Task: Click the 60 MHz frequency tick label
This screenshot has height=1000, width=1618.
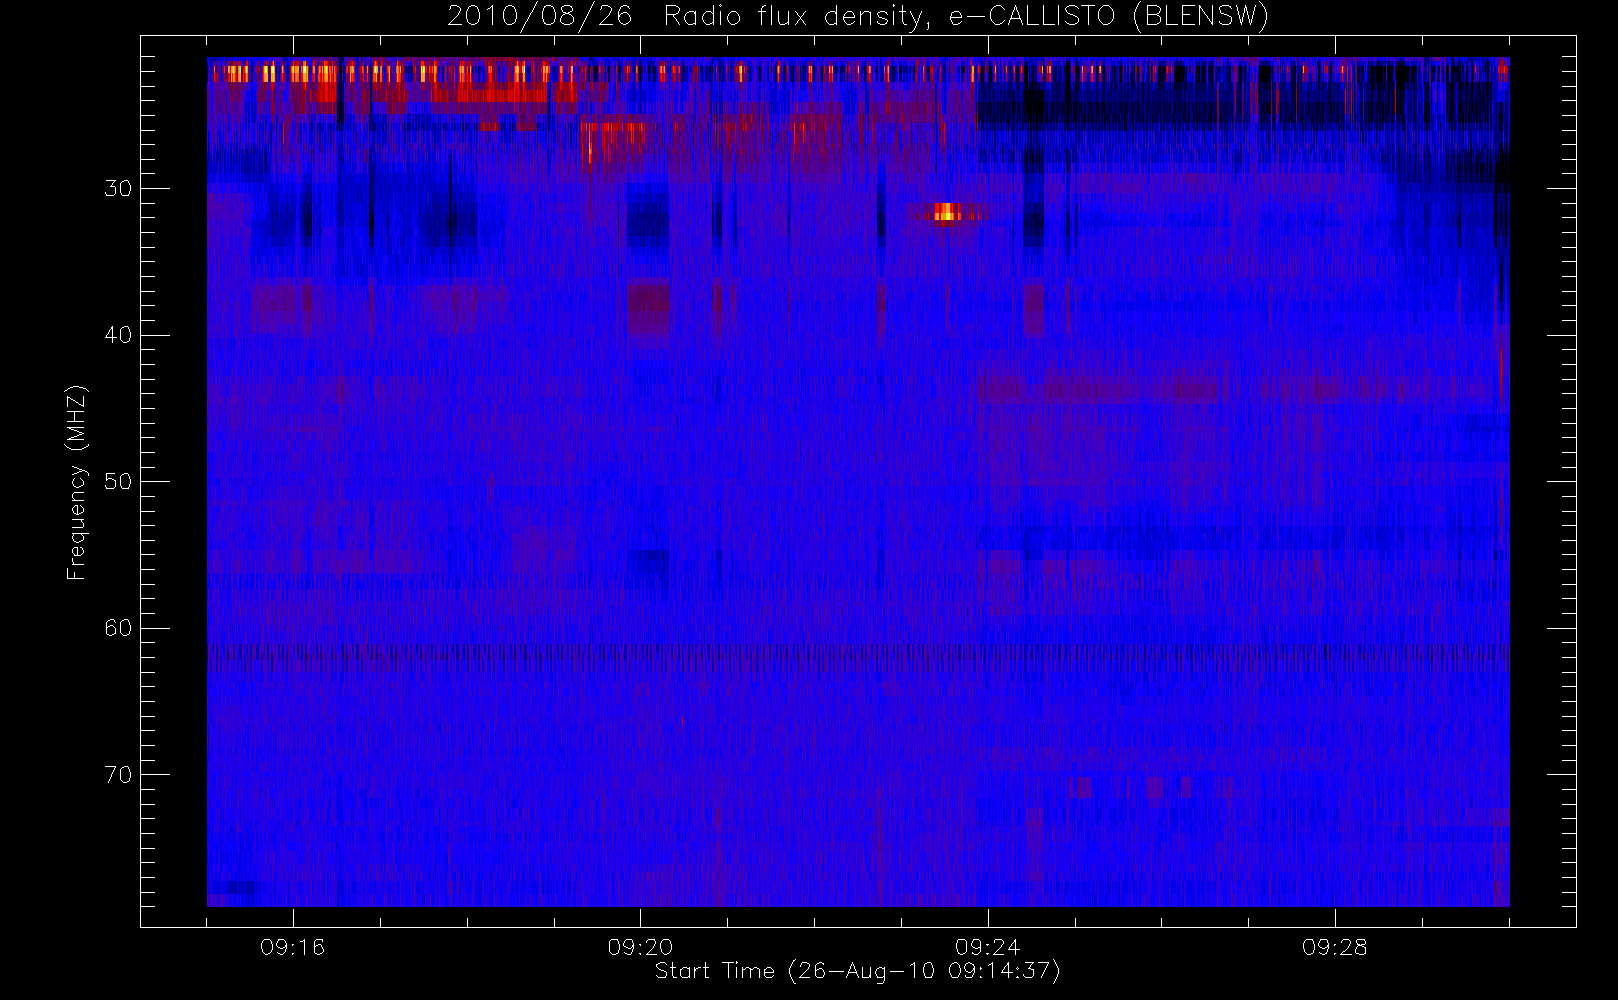Action: click(x=118, y=628)
